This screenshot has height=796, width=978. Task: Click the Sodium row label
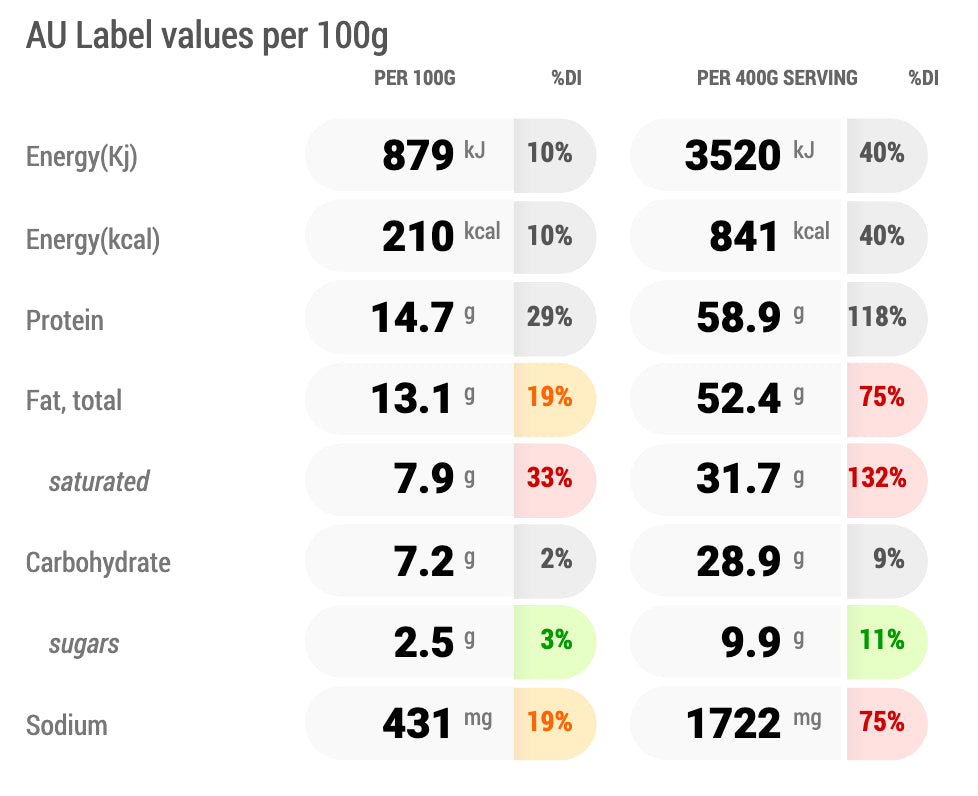pos(65,725)
